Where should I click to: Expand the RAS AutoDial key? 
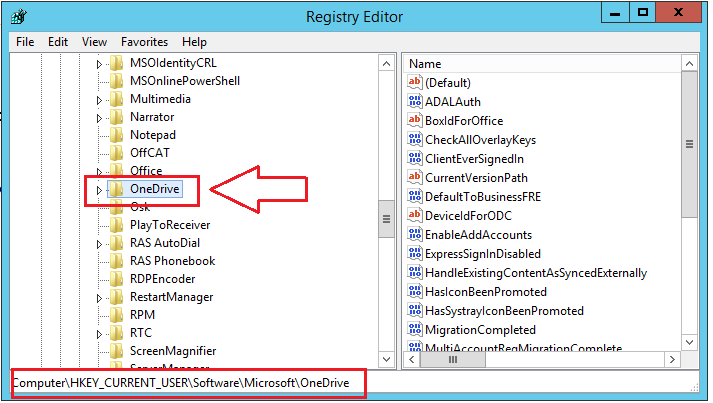coord(99,244)
